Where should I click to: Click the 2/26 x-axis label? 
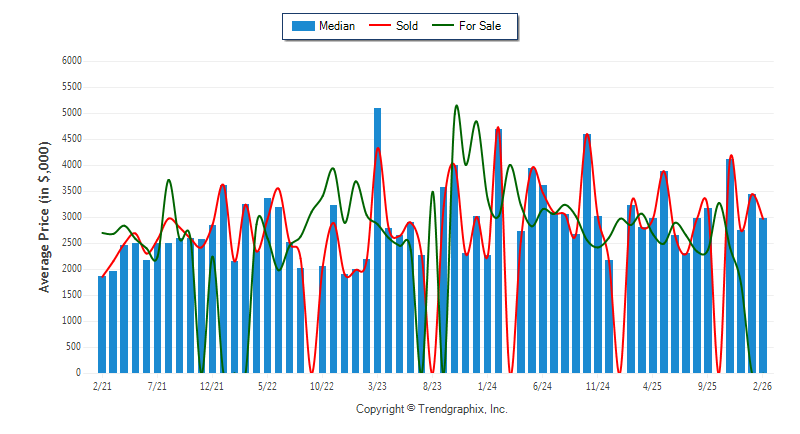[763, 385]
